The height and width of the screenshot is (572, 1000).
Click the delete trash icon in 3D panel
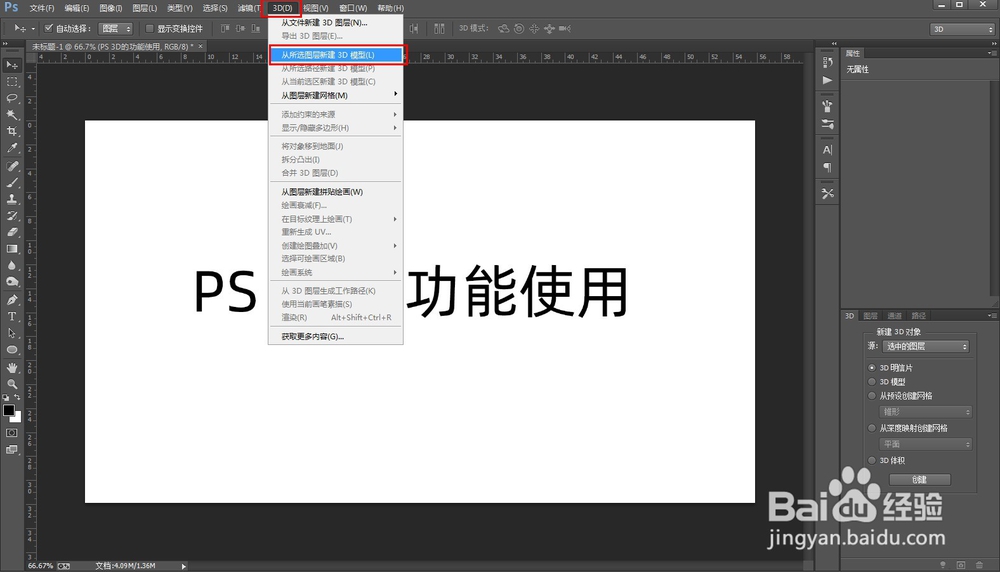click(980, 565)
